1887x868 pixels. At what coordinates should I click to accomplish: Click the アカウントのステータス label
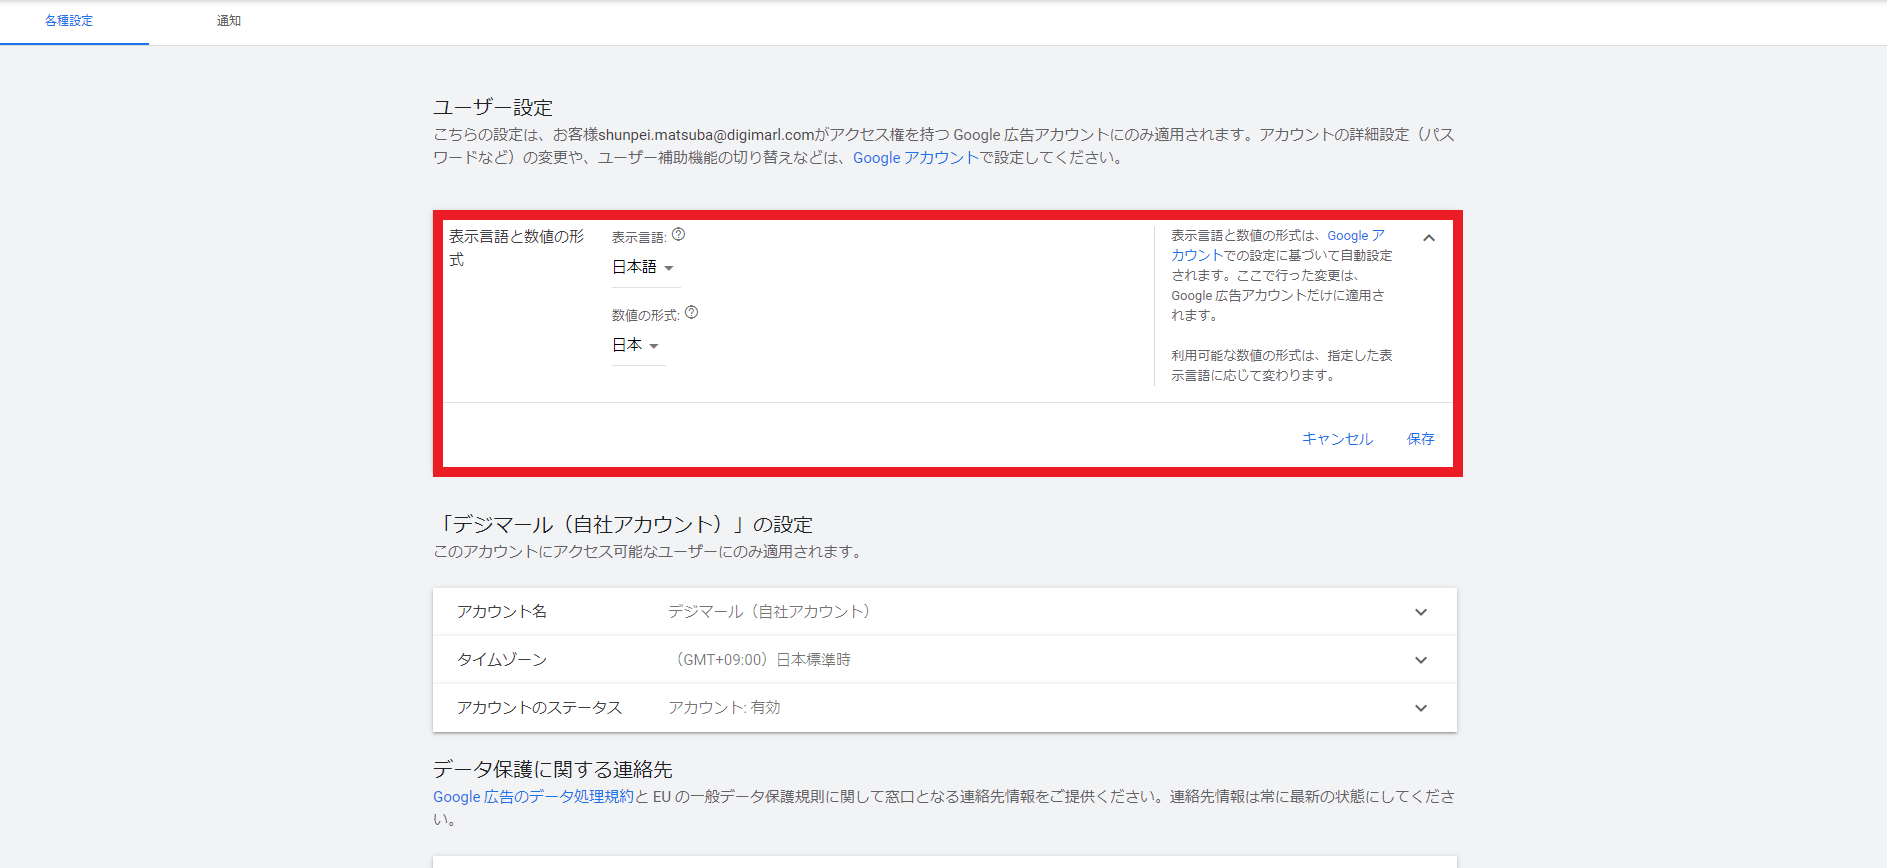539,708
